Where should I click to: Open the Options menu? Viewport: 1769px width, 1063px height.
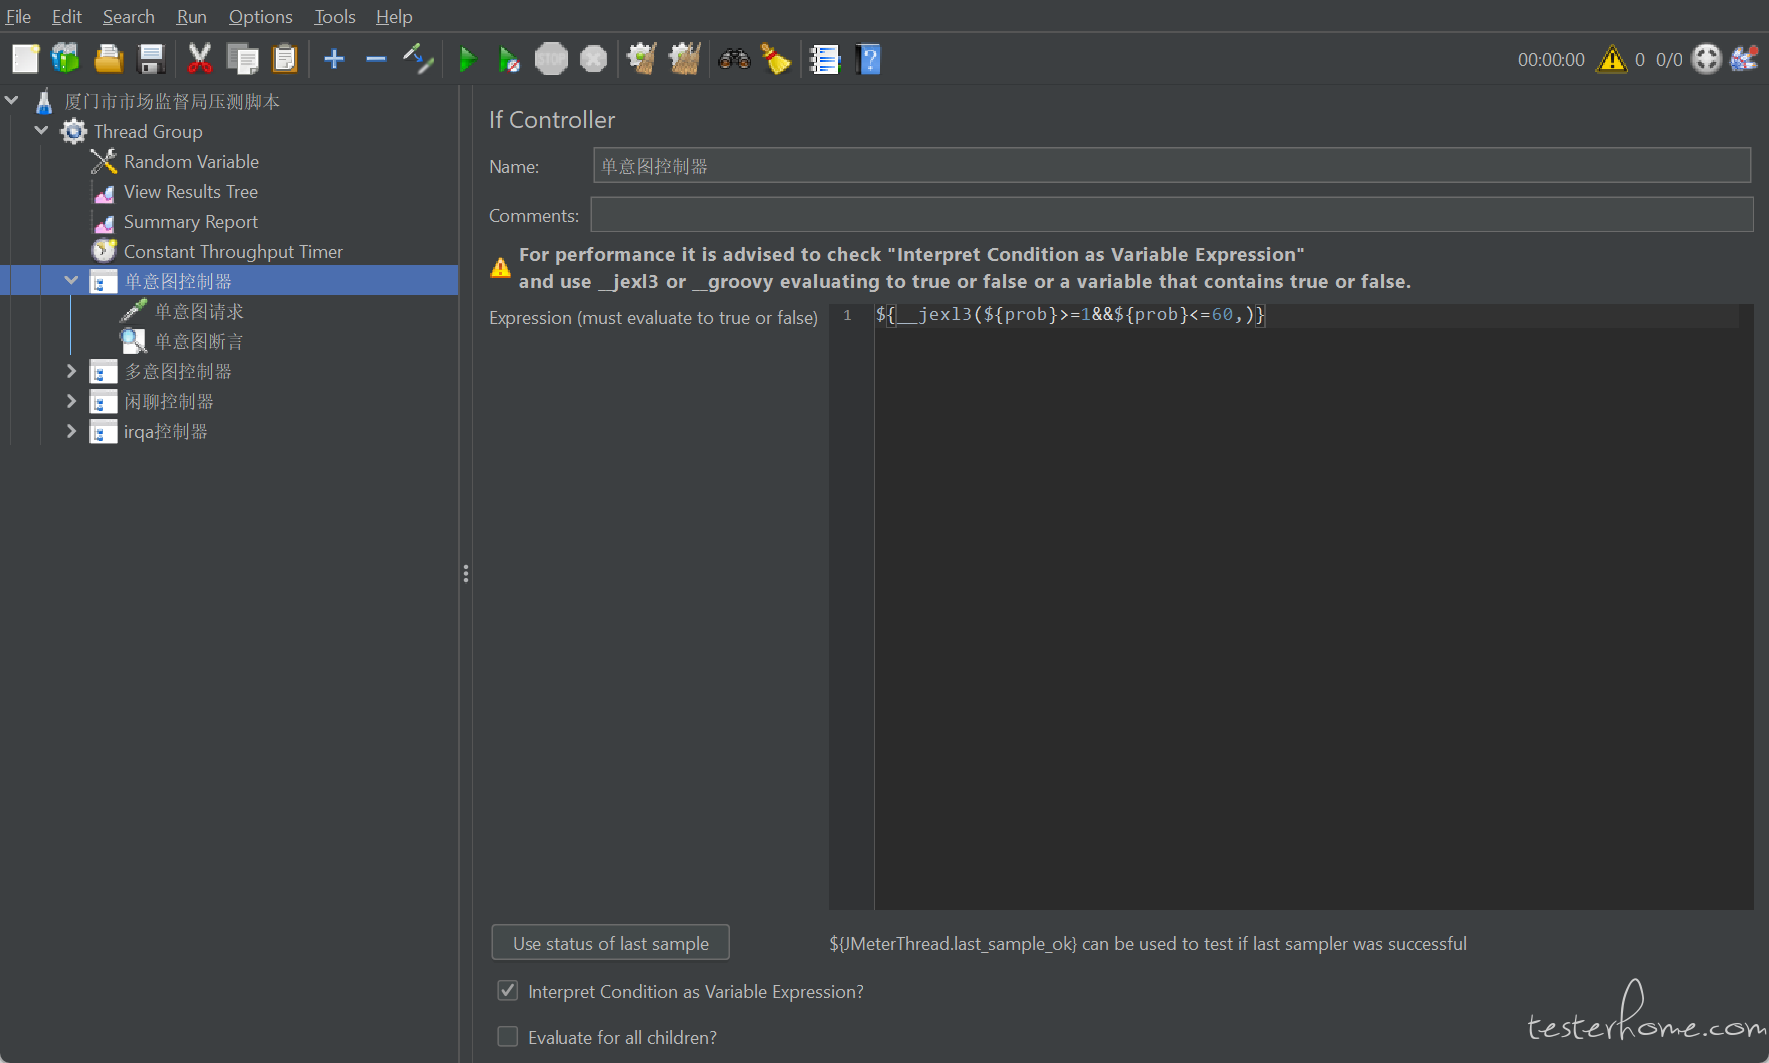(260, 17)
